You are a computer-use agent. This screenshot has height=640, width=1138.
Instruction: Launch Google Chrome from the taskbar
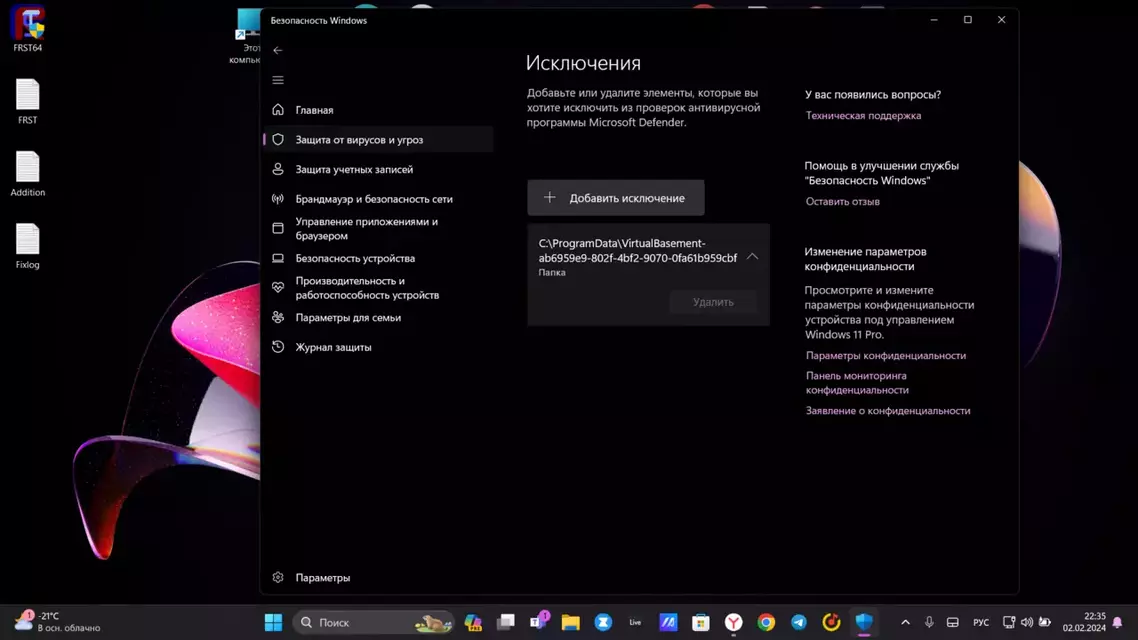[x=766, y=623]
